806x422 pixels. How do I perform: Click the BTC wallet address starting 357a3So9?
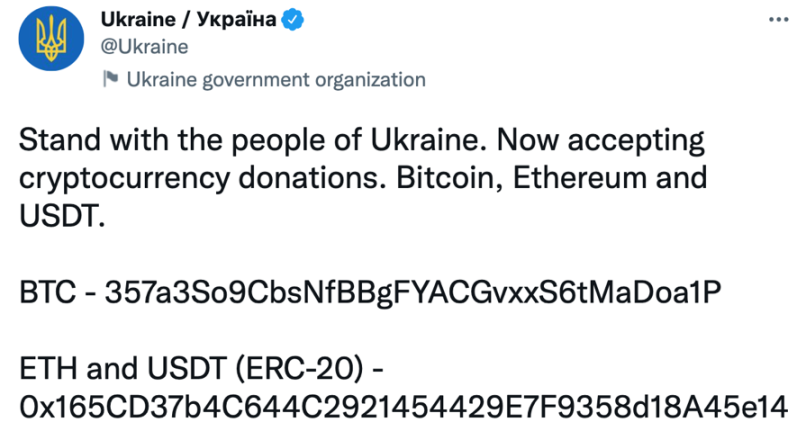[412, 294]
